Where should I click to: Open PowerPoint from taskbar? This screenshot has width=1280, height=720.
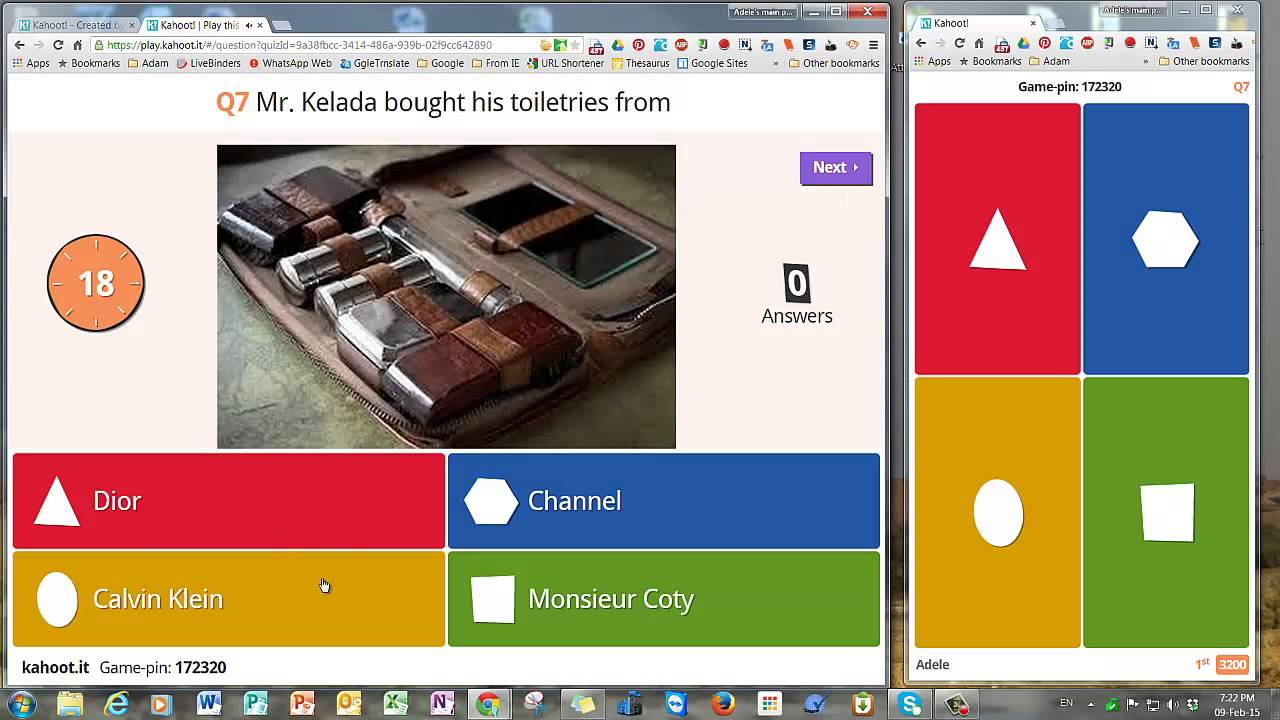pyautogui.click(x=302, y=704)
